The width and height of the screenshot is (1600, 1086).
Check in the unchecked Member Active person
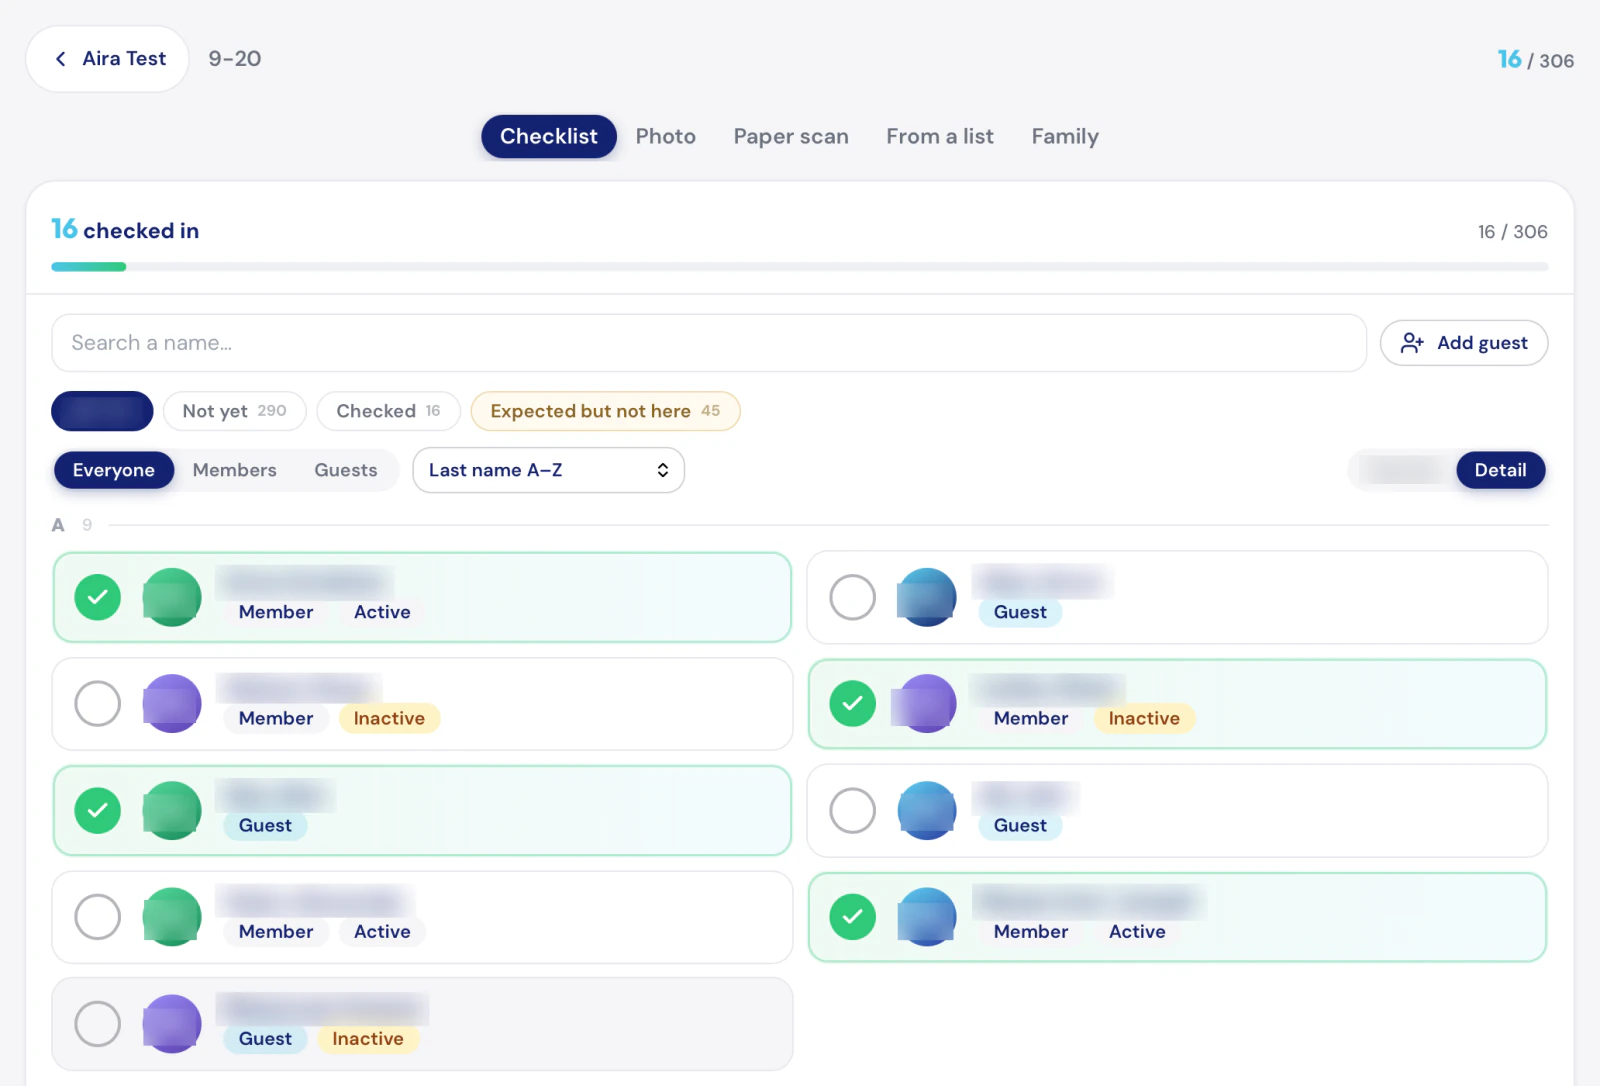click(98, 917)
